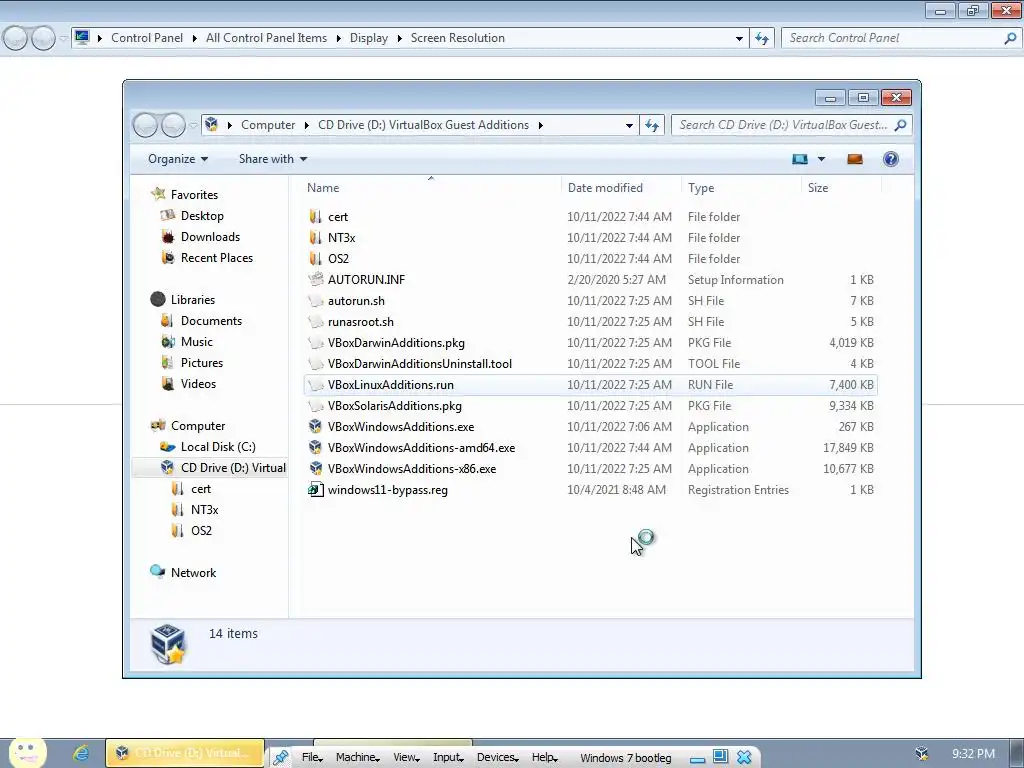Click the VBoxWindowsAdditions.exe VirtualBox icon
This screenshot has width=1024, height=768.
coord(315,426)
